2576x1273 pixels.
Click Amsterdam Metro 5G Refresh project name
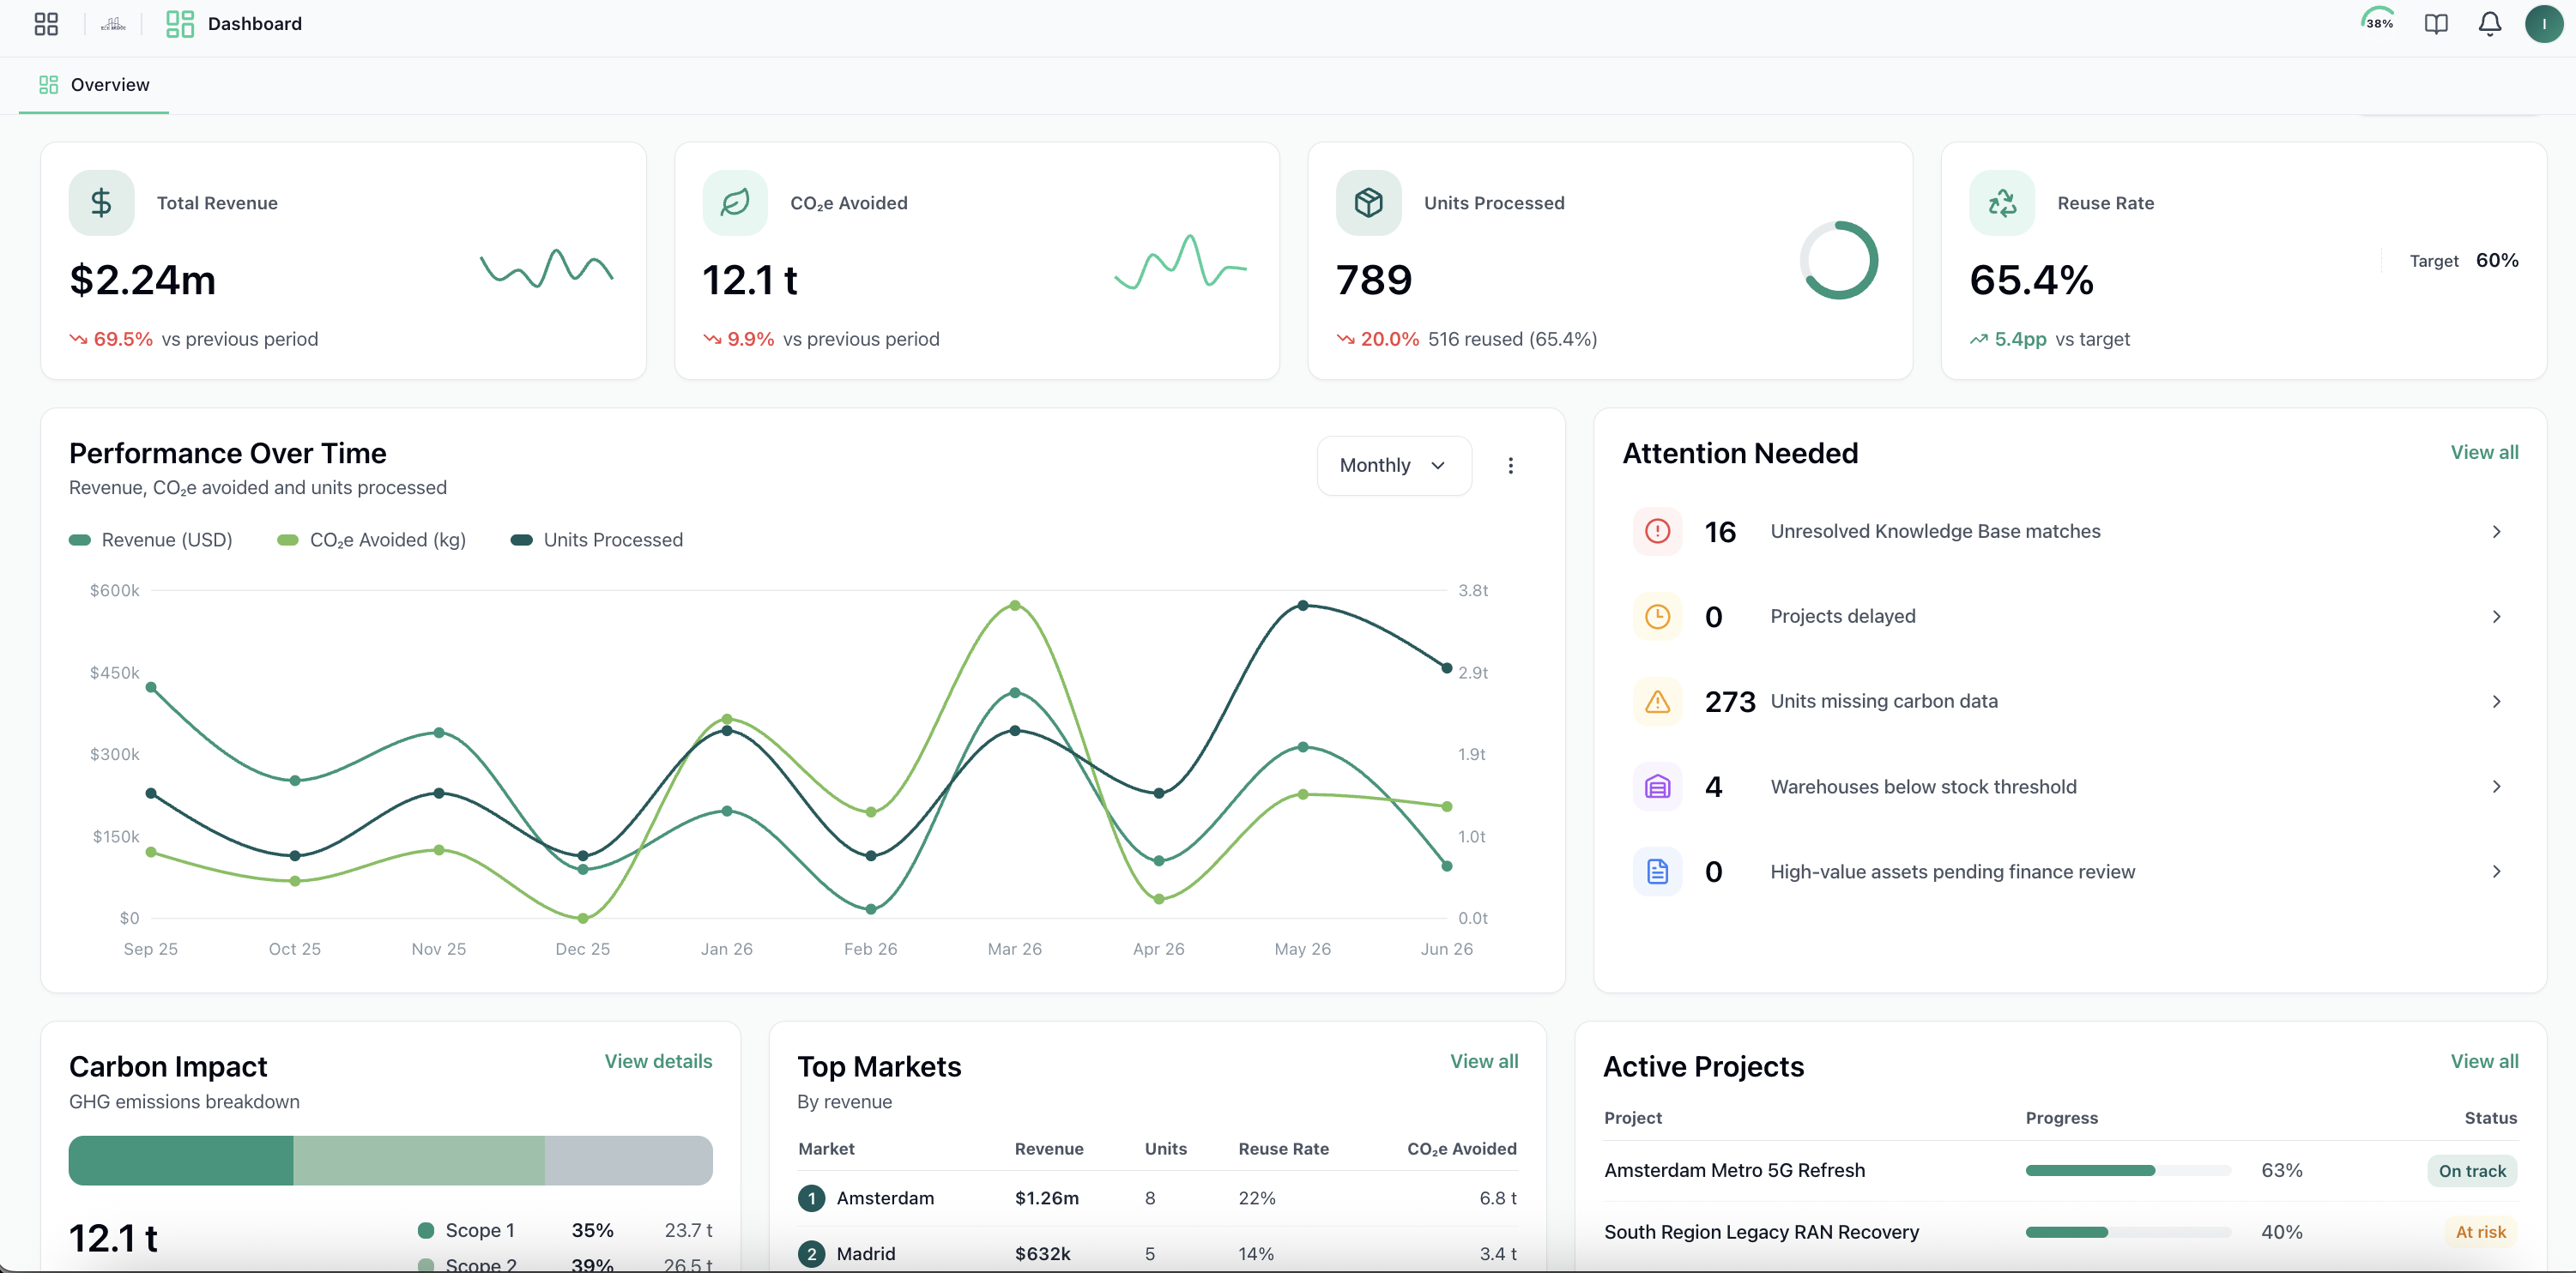point(1734,1171)
